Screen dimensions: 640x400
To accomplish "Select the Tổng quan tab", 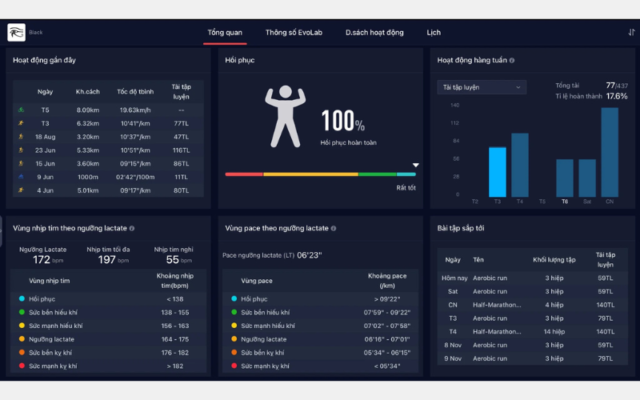I will coord(225,33).
